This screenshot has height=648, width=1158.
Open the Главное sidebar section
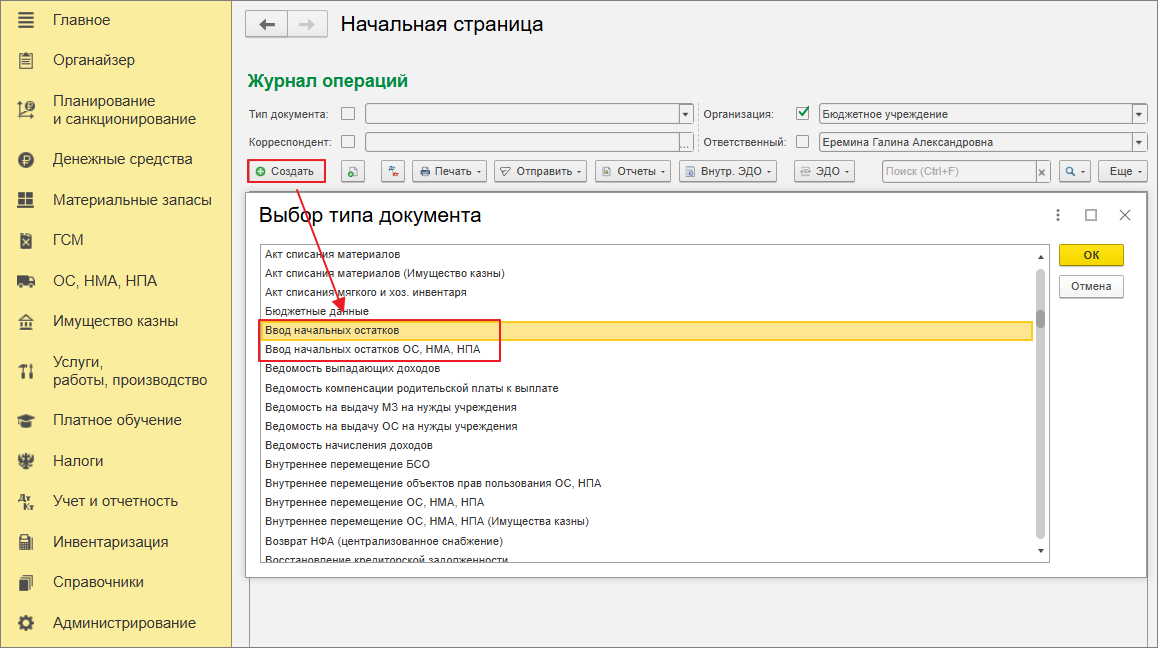pyautogui.click(x=81, y=20)
